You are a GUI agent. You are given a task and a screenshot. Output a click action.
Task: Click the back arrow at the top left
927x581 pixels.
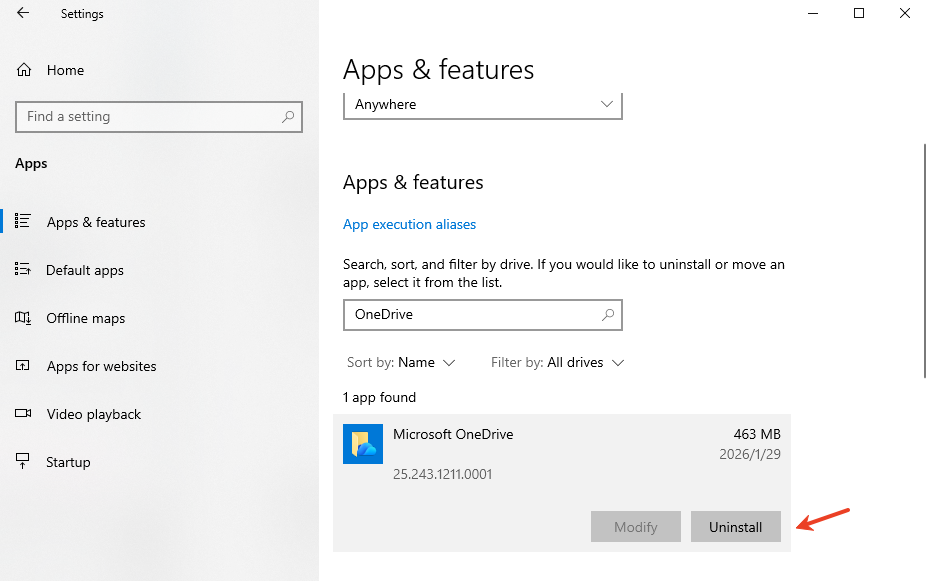point(21,14)
